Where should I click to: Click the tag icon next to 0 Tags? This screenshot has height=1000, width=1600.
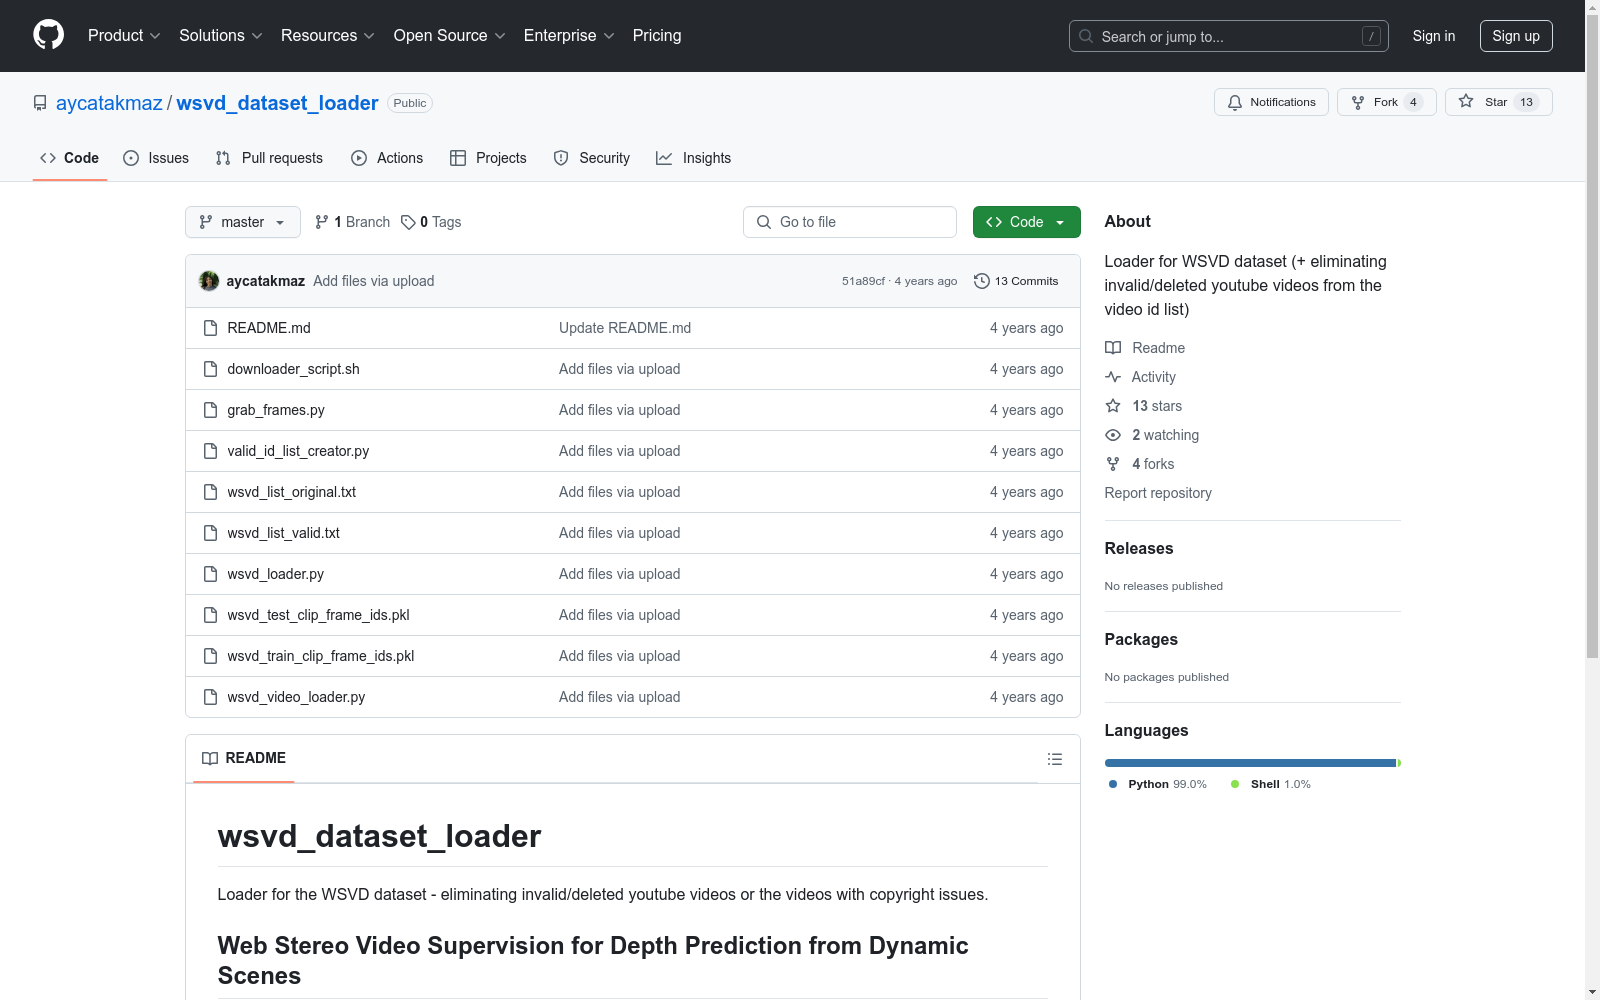pyautogui.click(x=408, y=222)
